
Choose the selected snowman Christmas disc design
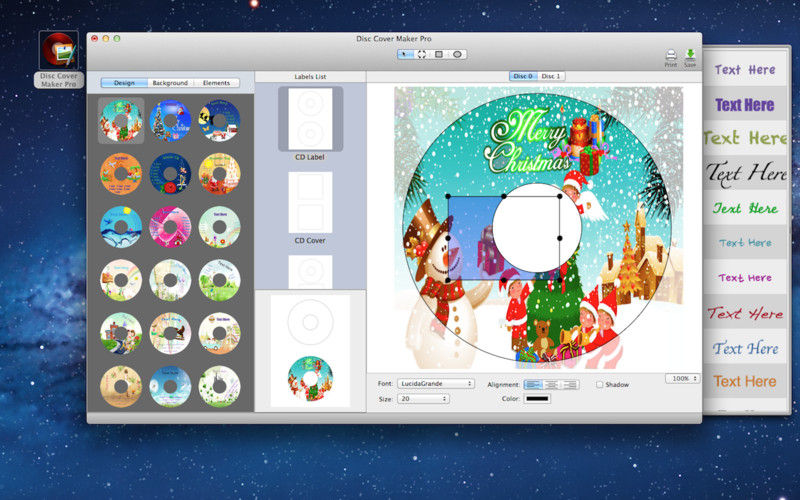(x=121, y=120)
